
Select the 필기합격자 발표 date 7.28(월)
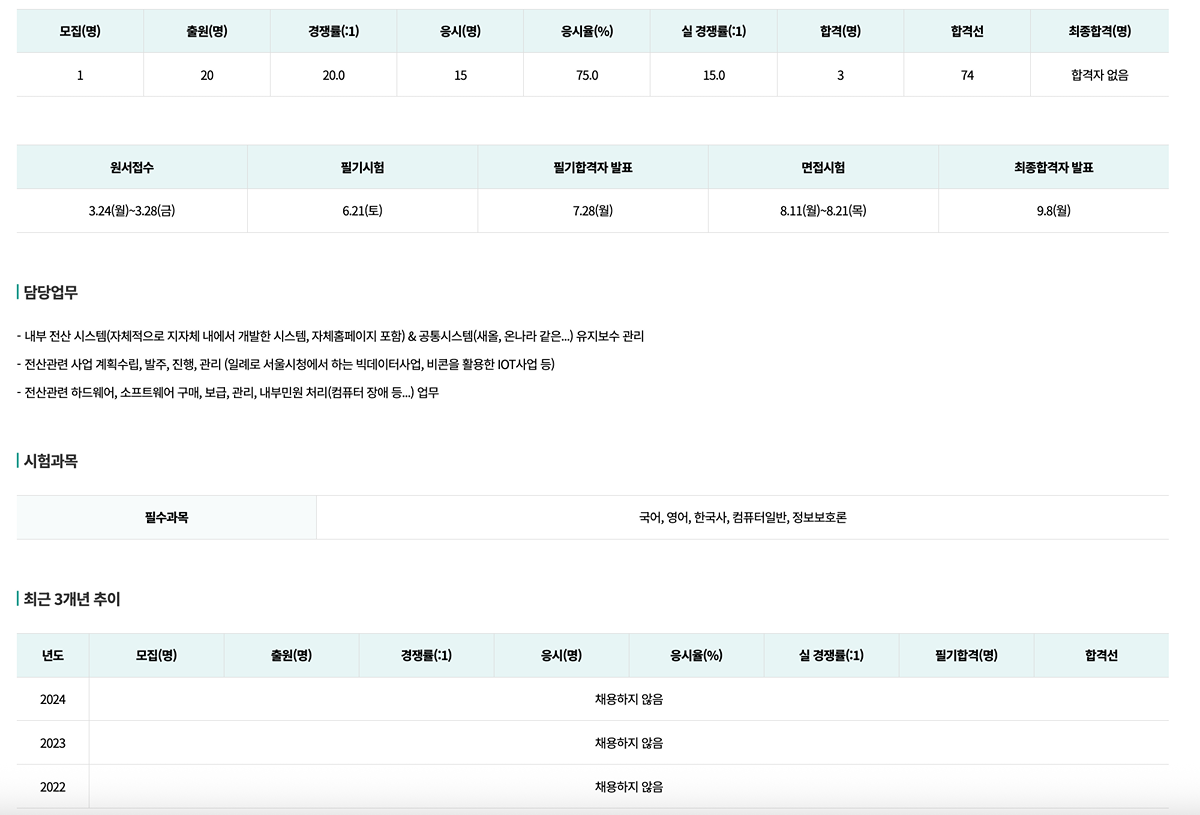click(593, 211)
